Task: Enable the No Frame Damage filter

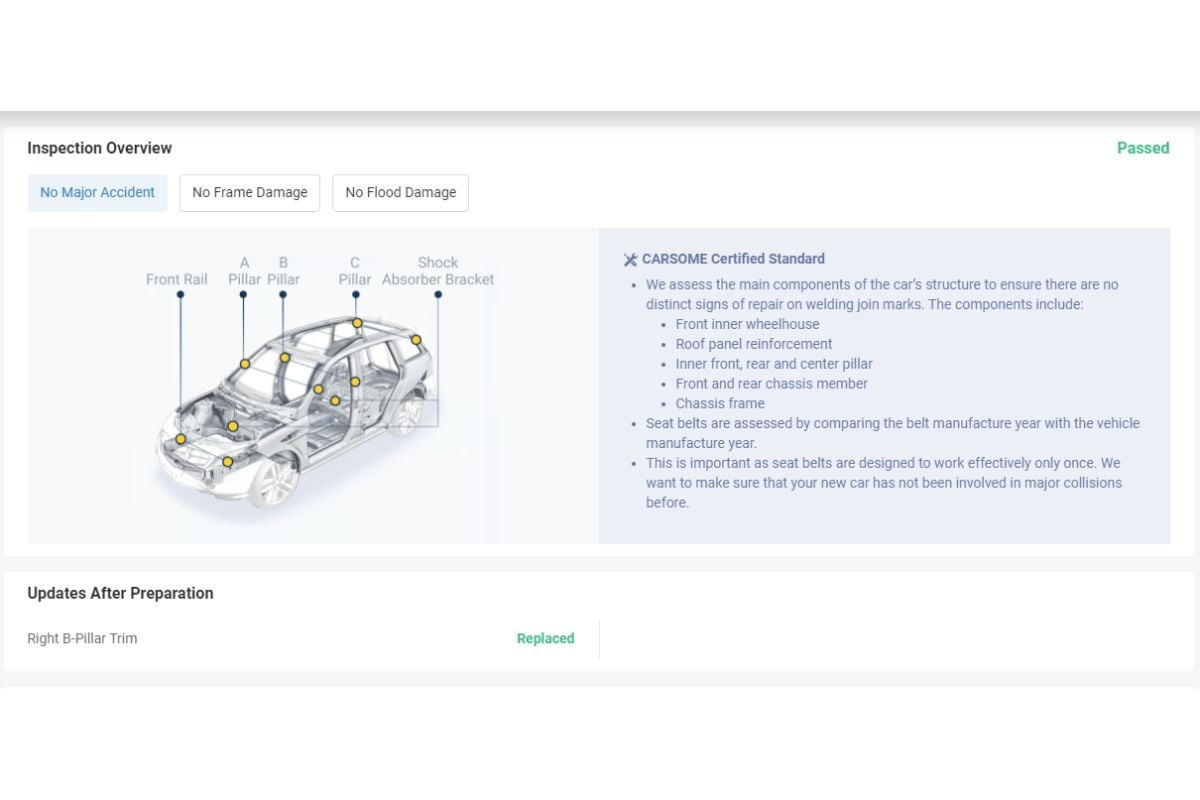Action: pyautogui.click(x=249, y=192)
